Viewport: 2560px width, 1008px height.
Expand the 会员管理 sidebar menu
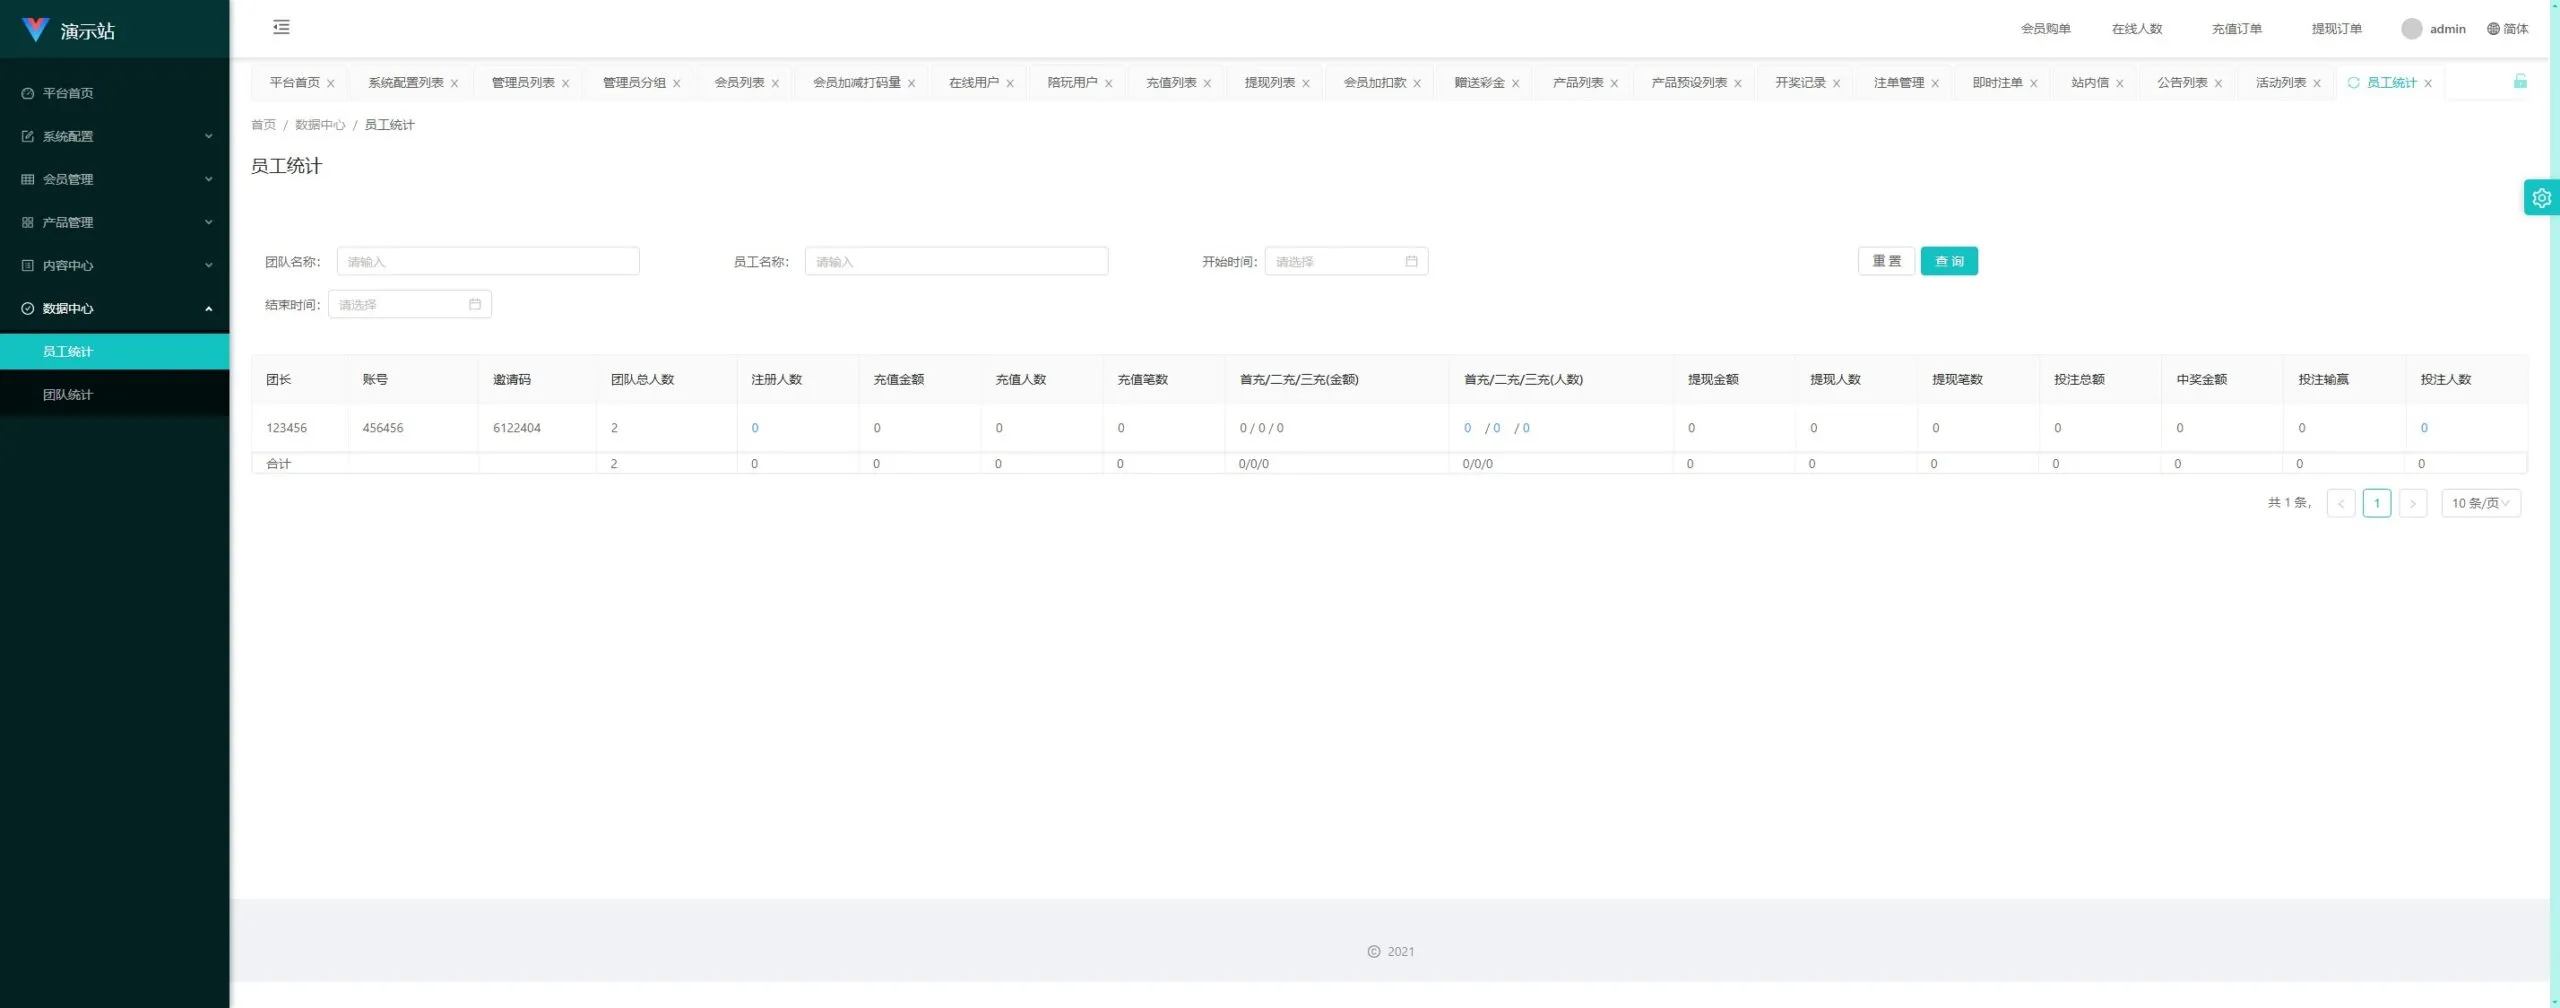click(x=115, y=179)
